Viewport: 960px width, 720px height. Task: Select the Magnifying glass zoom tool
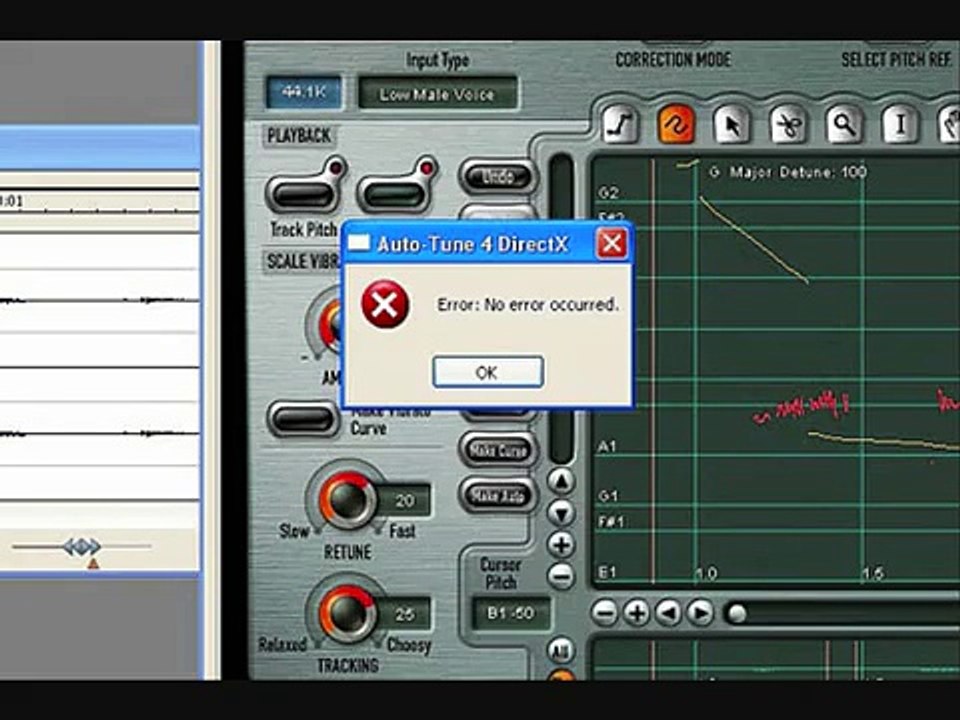point(844,125)
